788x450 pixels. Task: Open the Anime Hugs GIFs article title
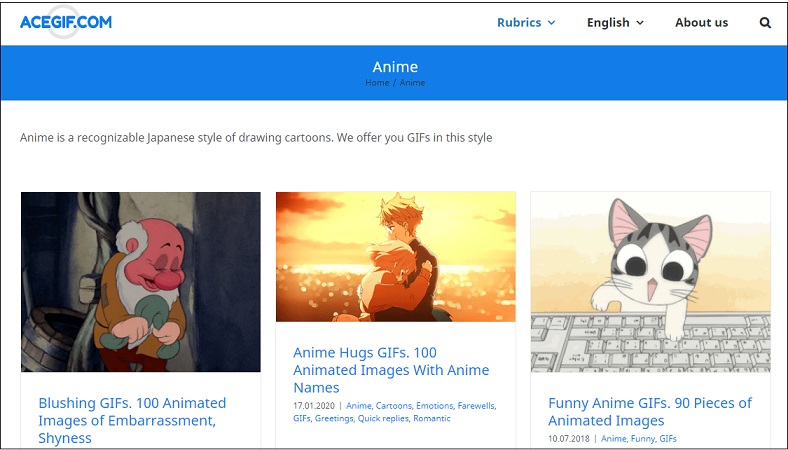click(x=391, y=370)
